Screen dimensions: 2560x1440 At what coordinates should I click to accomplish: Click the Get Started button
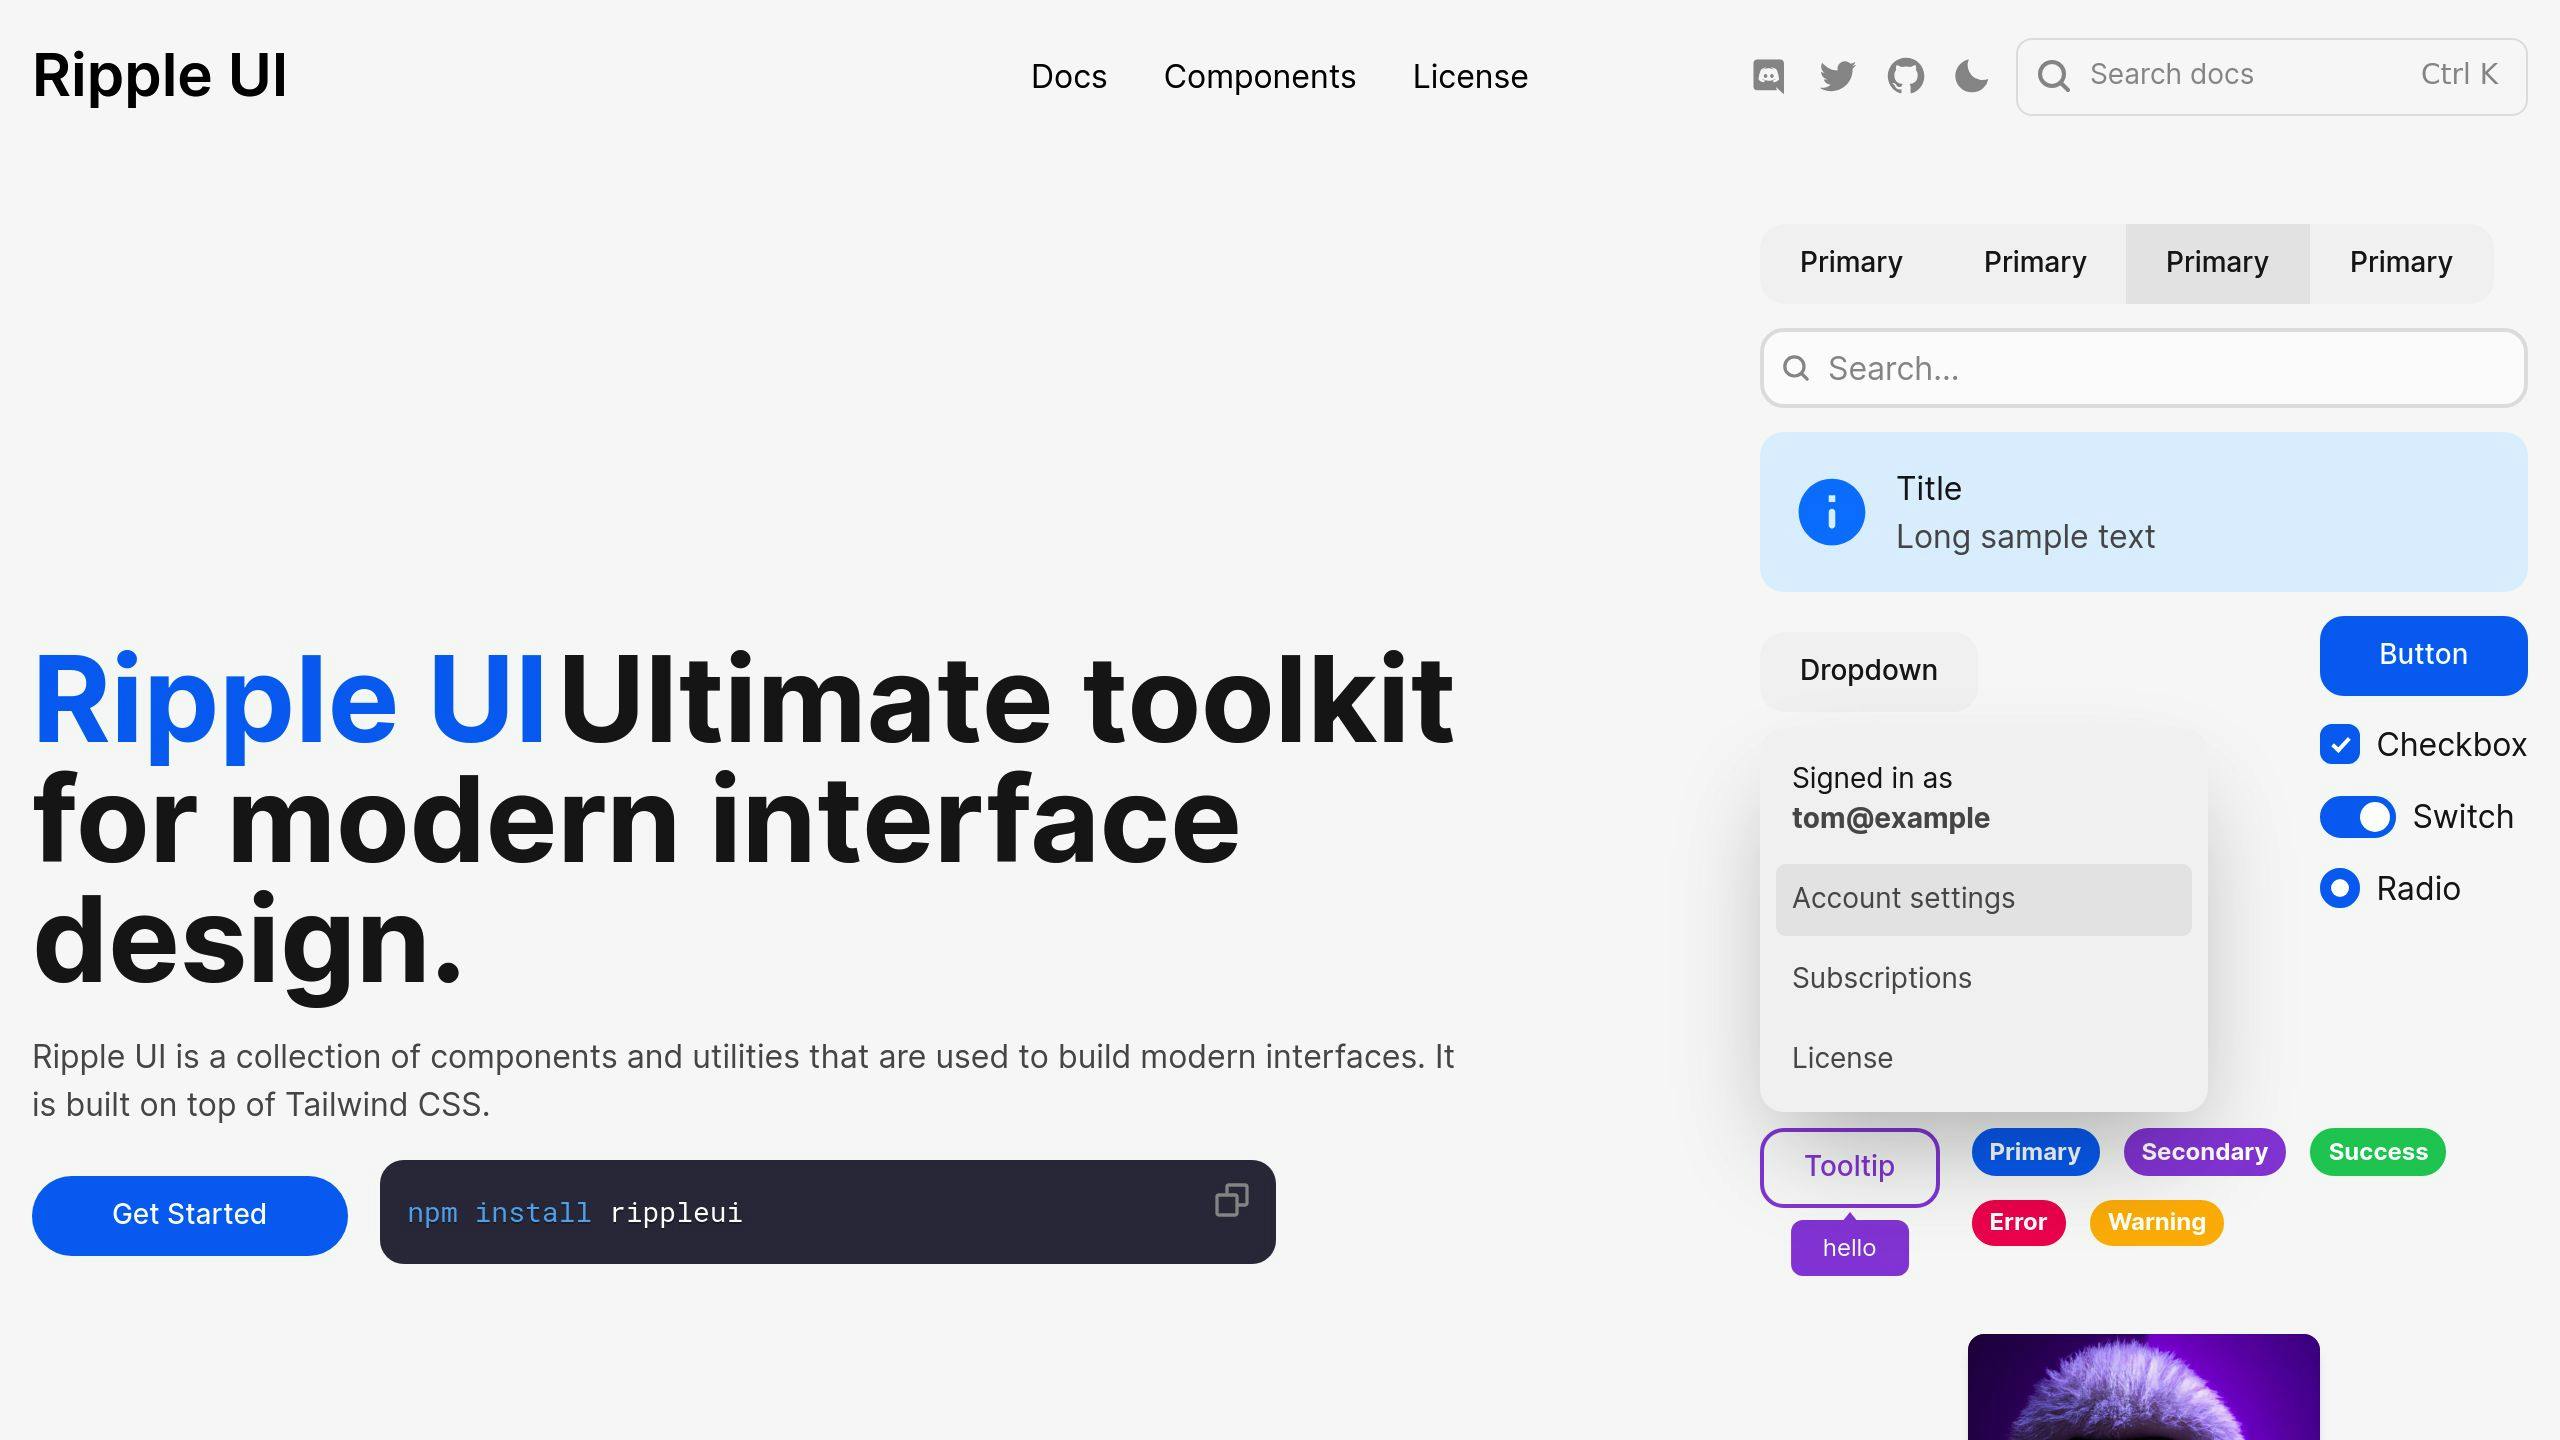click(188, 1215)
